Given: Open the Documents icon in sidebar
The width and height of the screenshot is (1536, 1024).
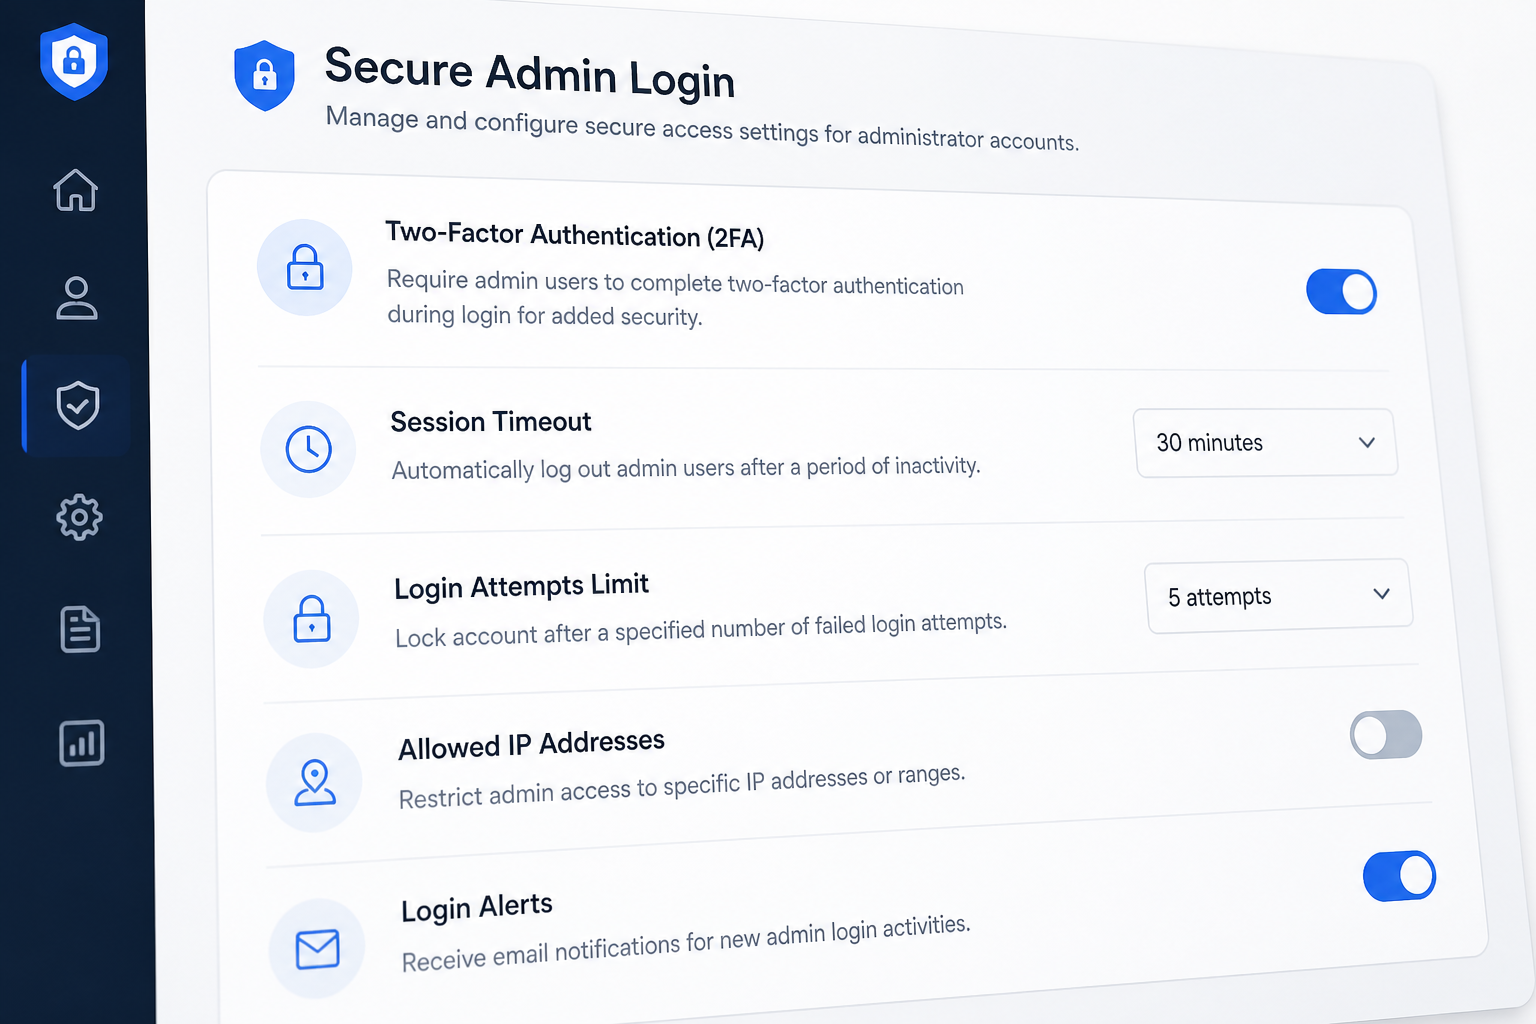Looking at the screenshot, I should (80, 629).
